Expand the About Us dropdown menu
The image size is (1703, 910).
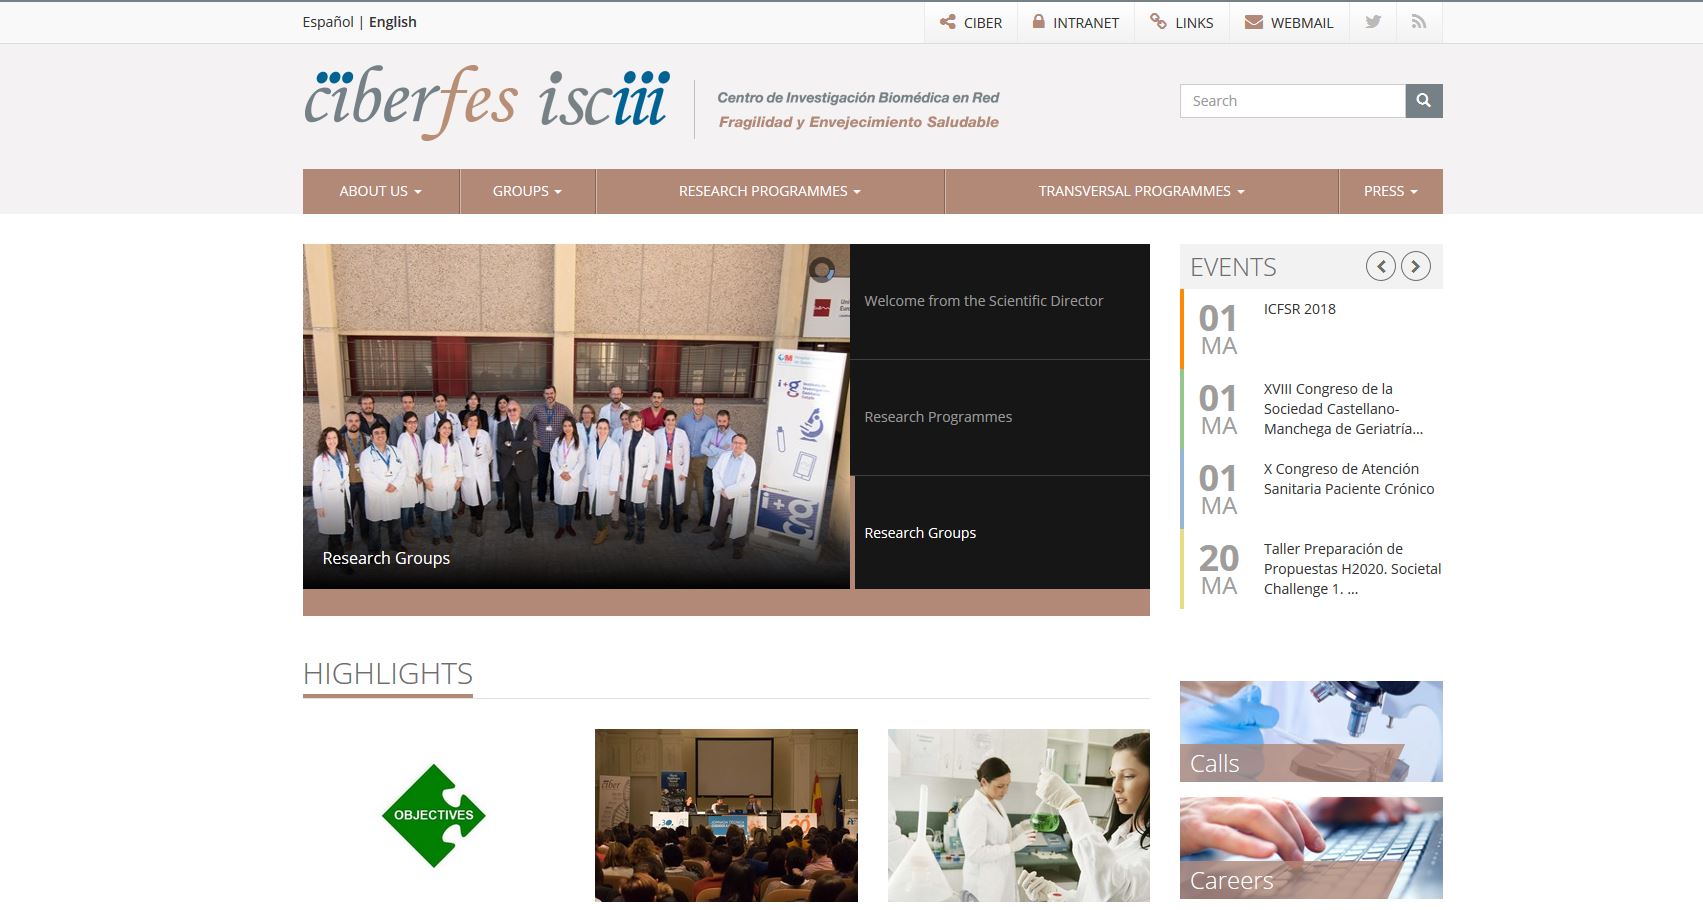(x=380, y=191)
